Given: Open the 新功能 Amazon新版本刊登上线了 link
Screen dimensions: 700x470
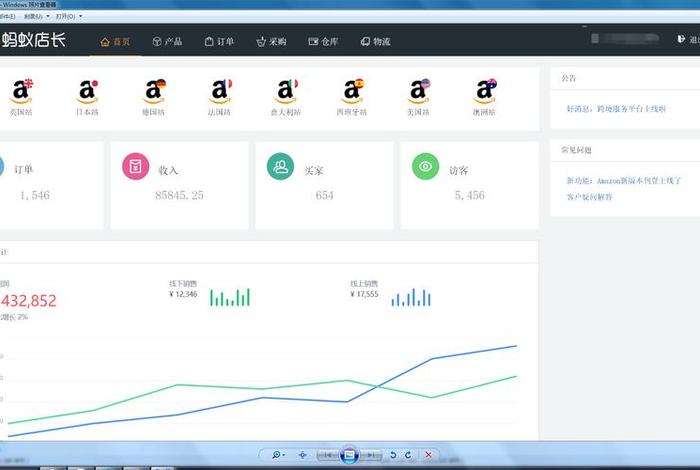Looking at the screenshot, I should click(x=624, y=181).
